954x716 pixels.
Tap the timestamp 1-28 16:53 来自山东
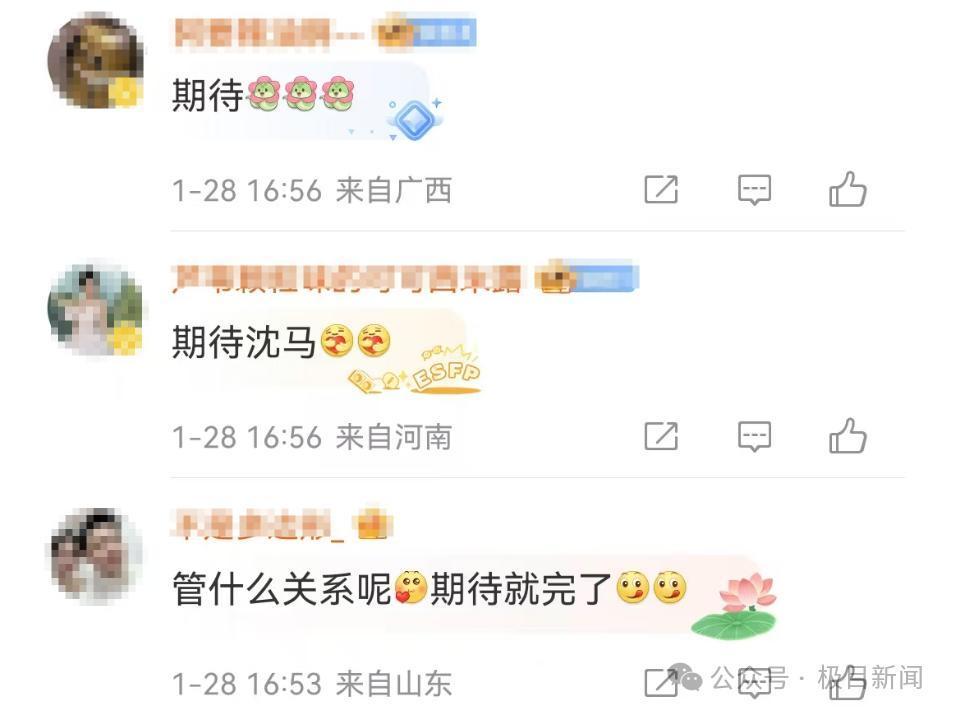click(312, 684)
